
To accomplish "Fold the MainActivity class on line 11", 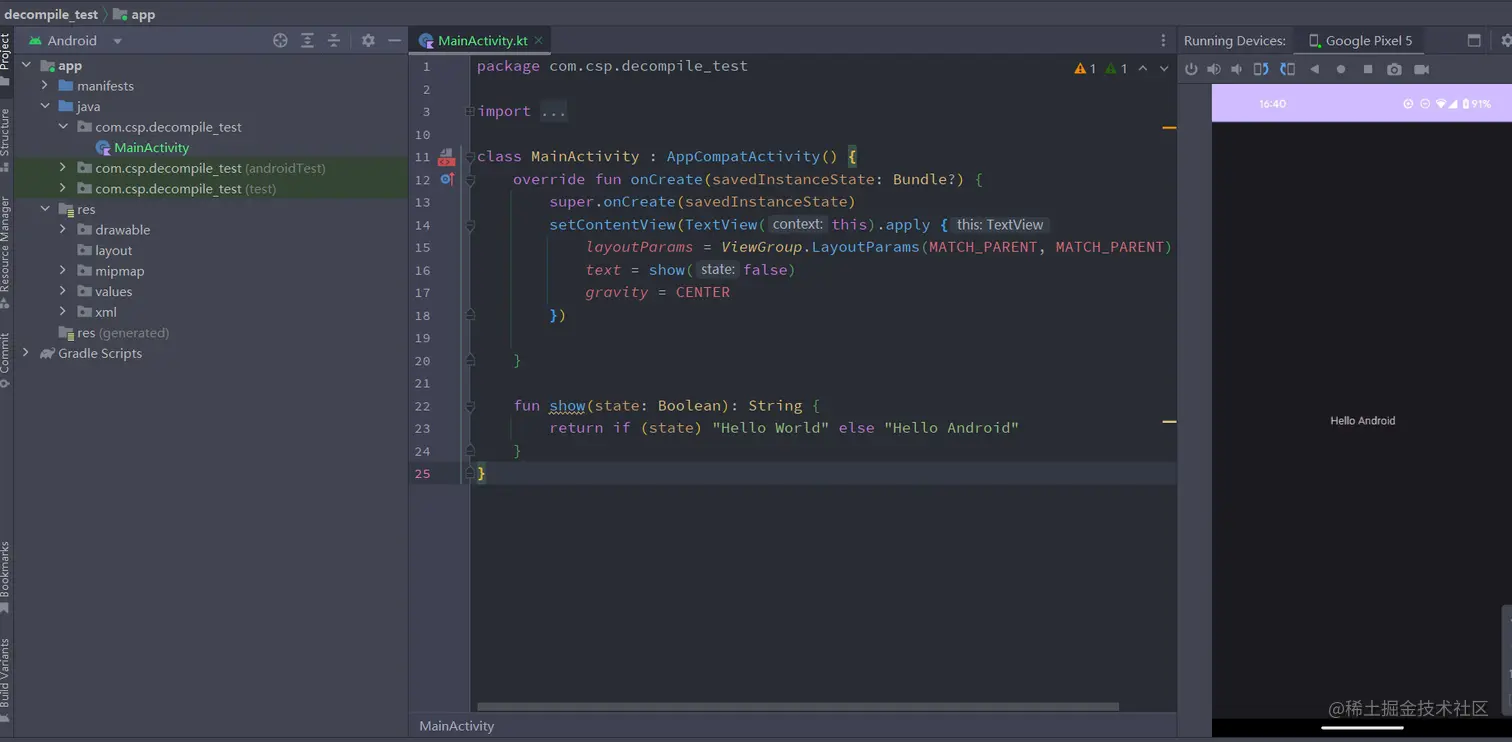I will point(470,157).
